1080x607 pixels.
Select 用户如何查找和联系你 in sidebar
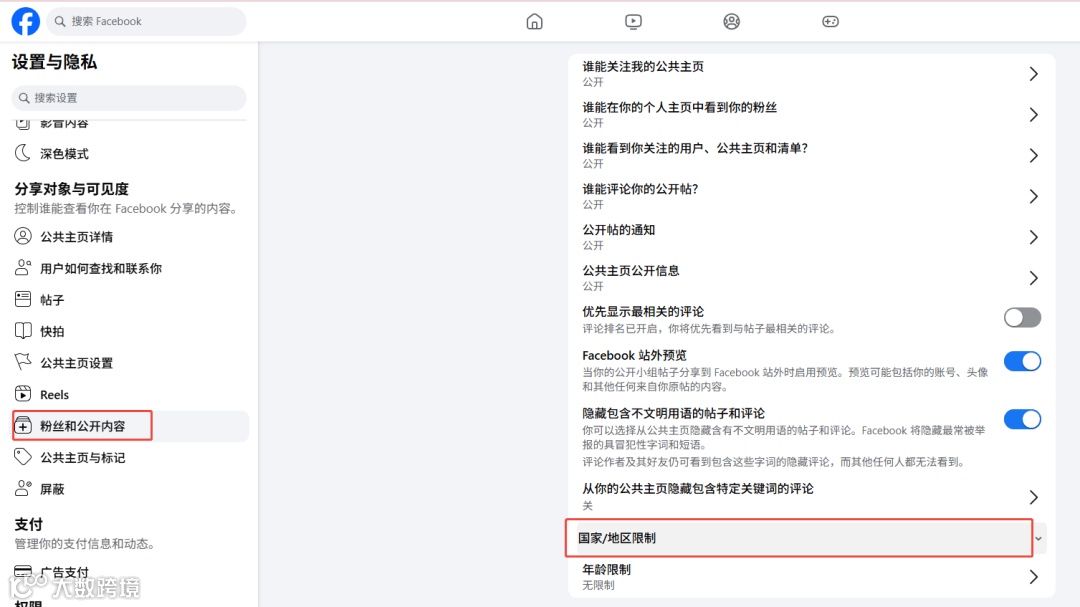coord(101,269)
